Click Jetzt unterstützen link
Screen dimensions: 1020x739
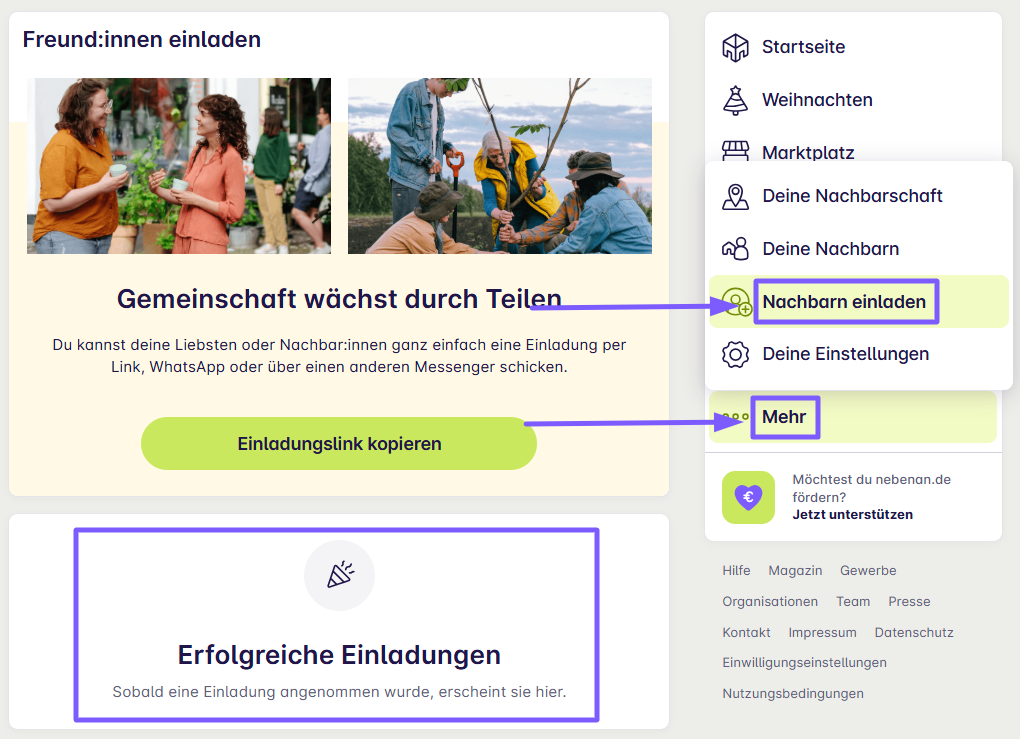(x=852, y=515)
